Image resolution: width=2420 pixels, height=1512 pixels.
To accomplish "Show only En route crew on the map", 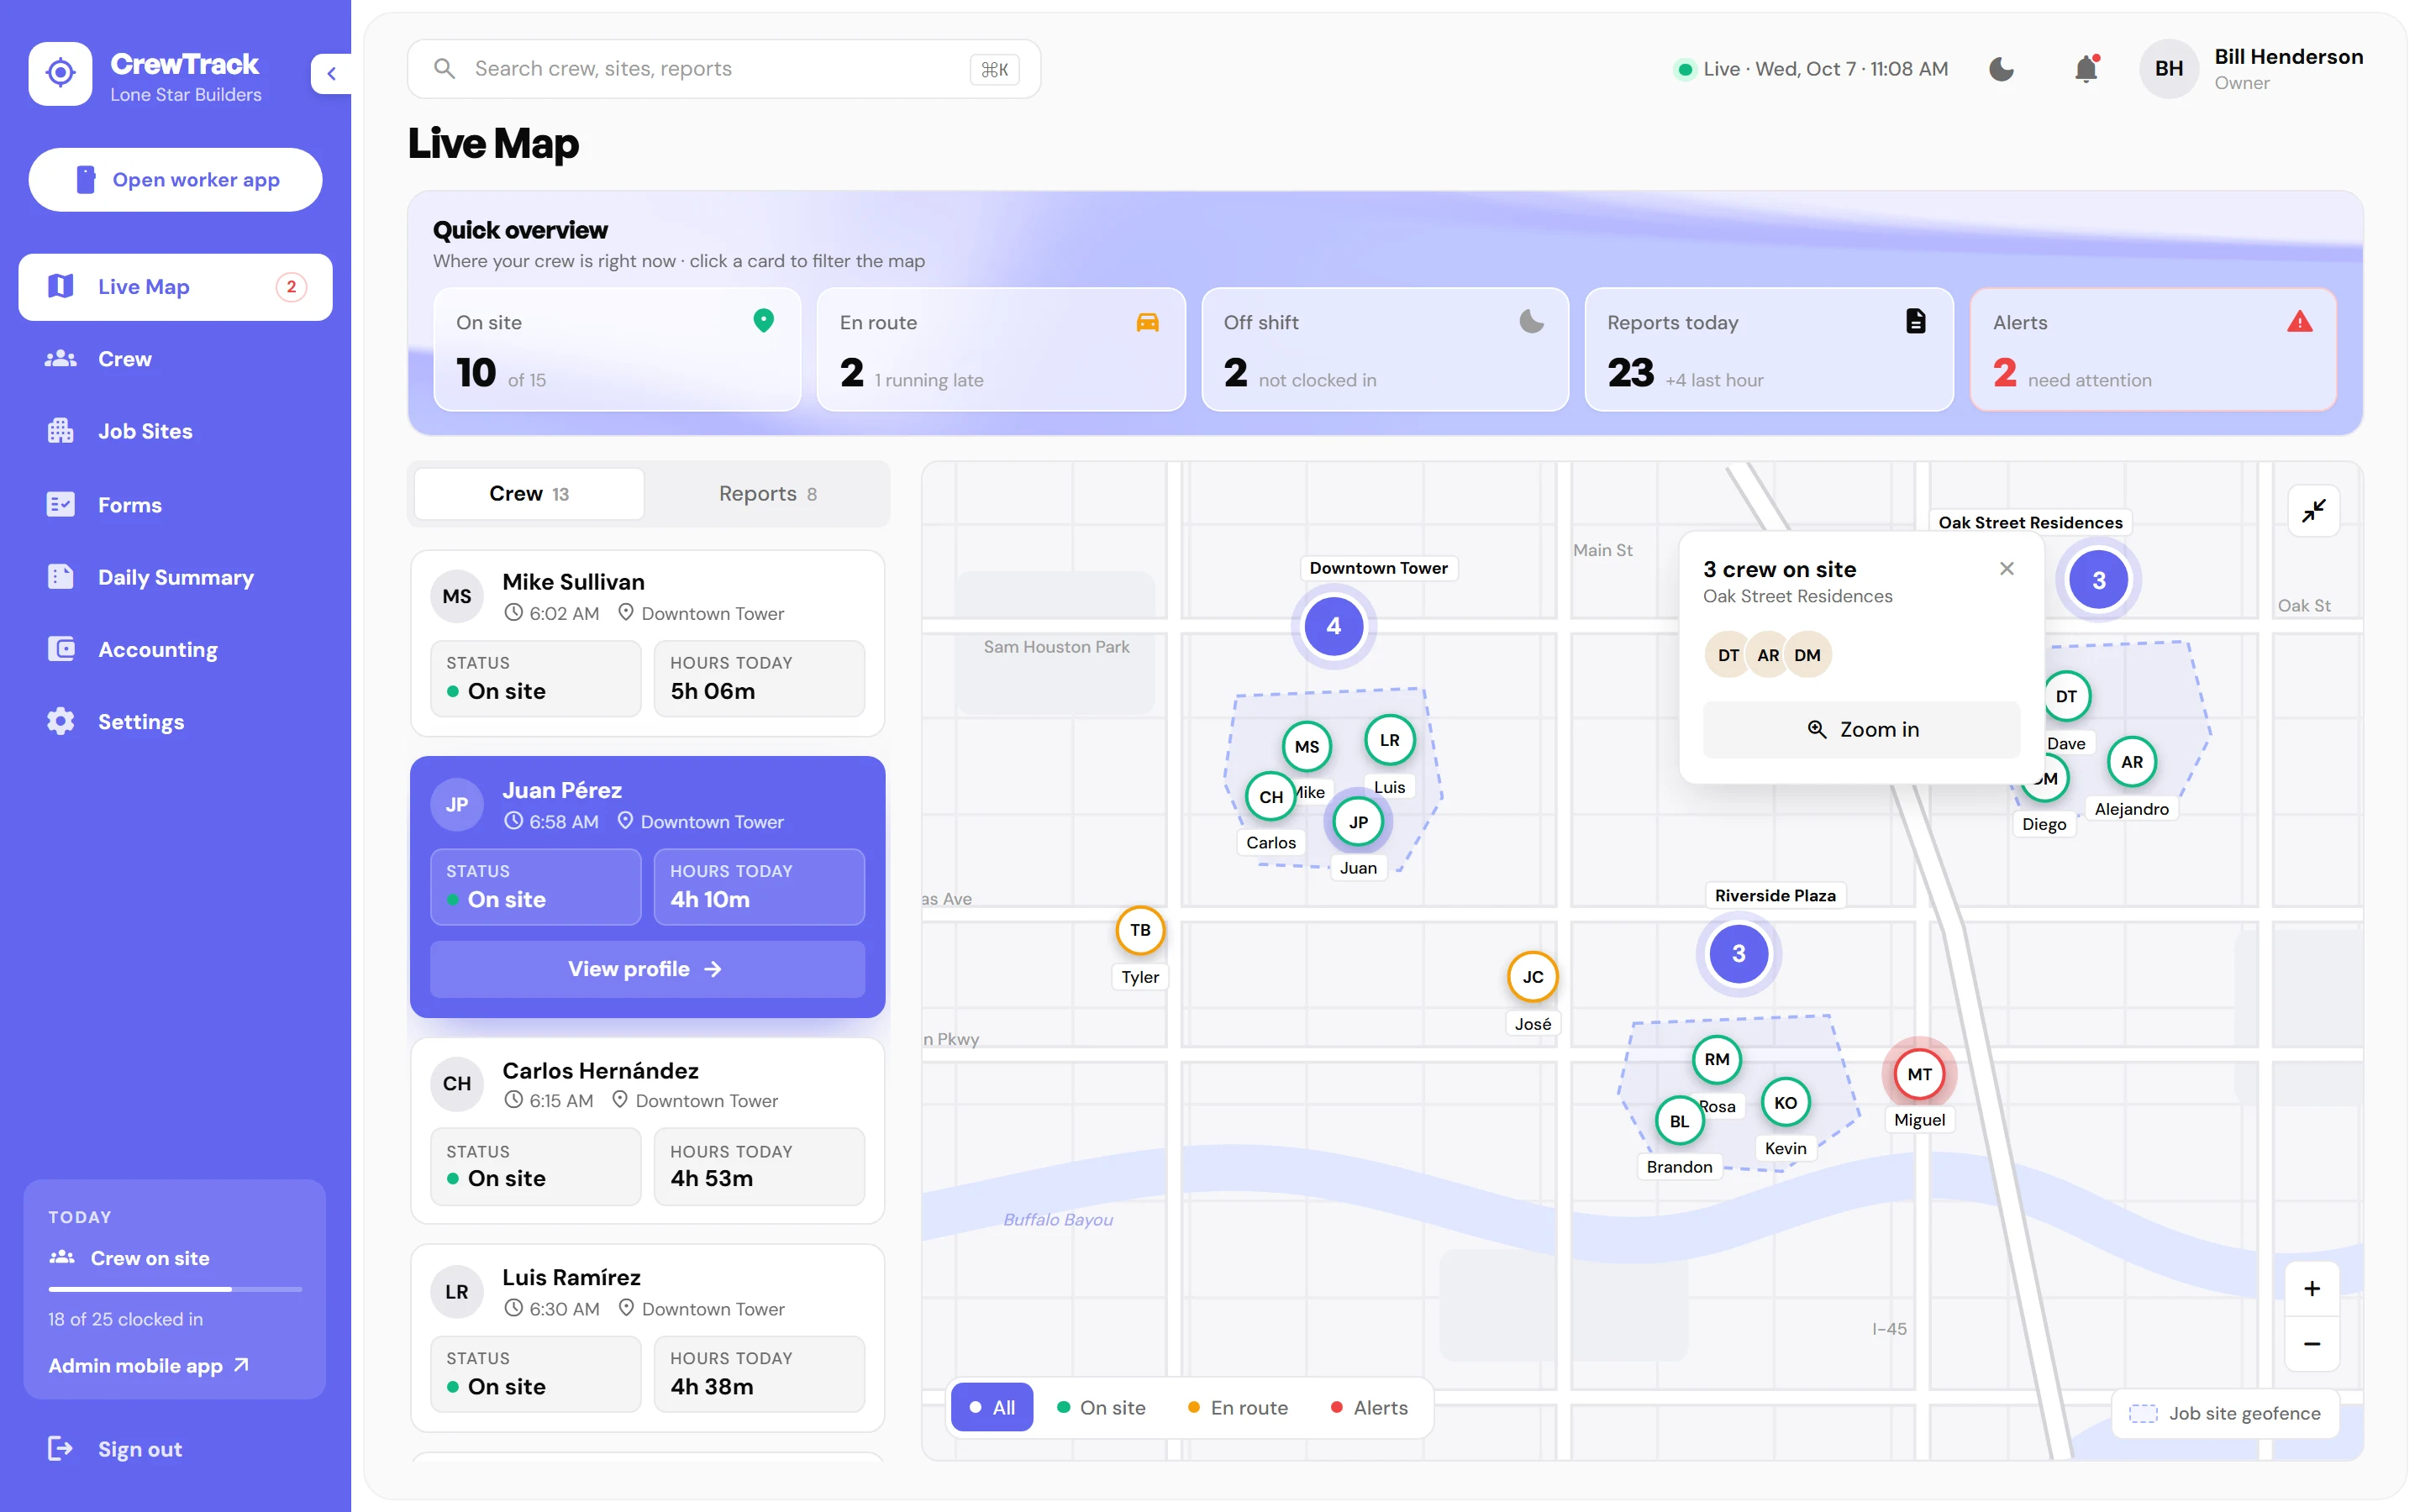I will click(1238, 1408).
